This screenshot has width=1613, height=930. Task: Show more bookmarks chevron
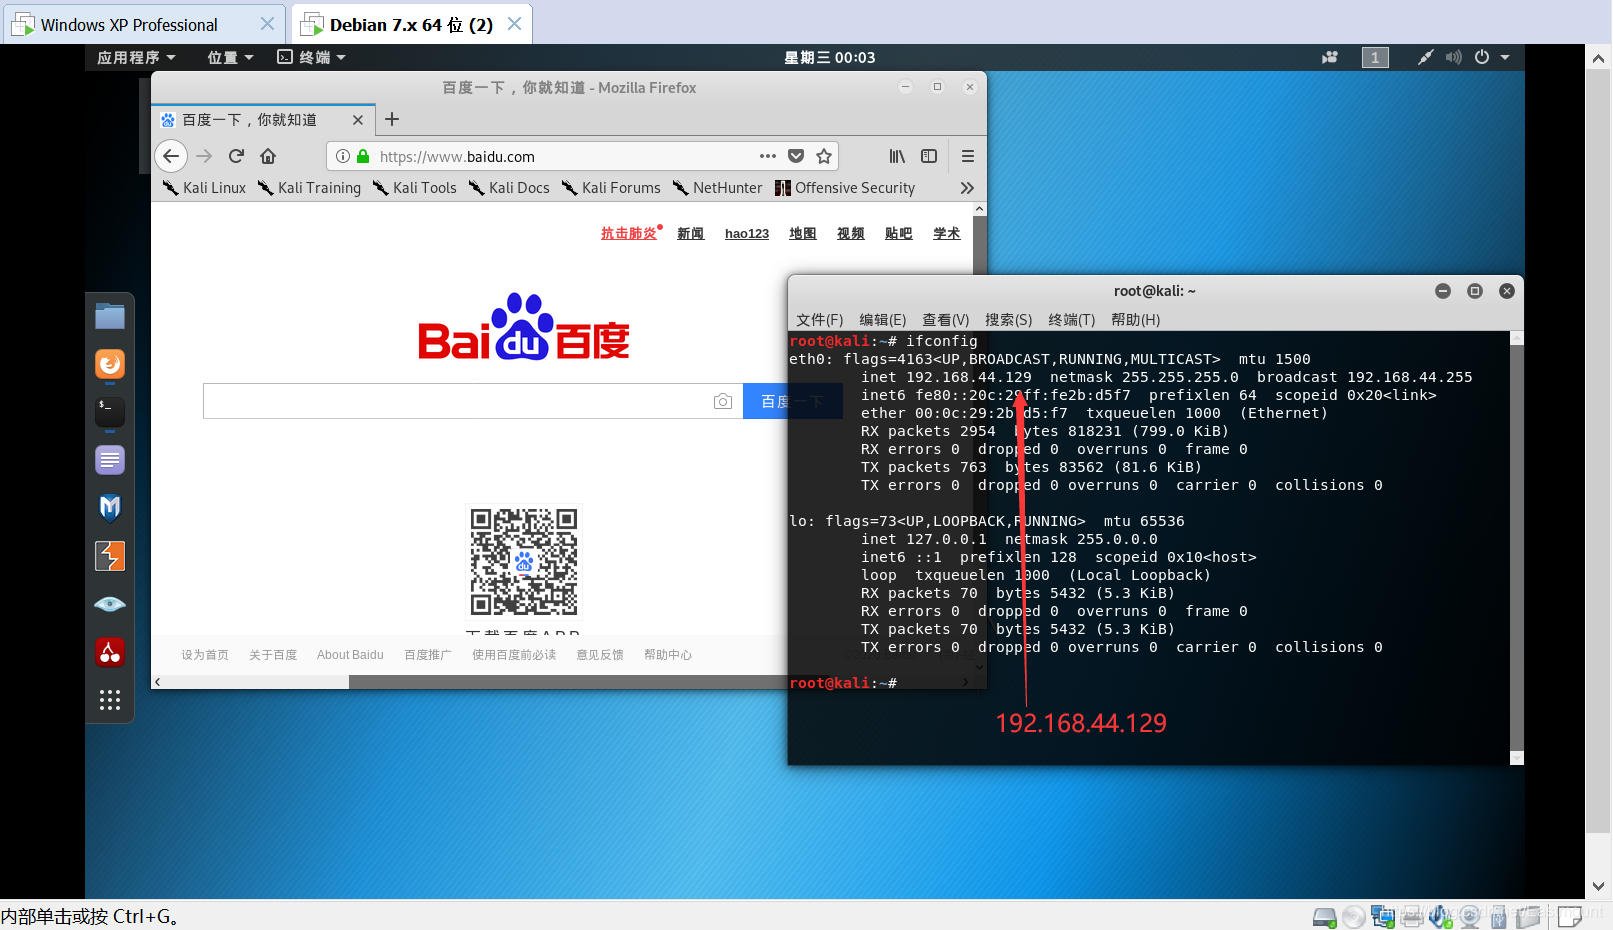point(967,188)
